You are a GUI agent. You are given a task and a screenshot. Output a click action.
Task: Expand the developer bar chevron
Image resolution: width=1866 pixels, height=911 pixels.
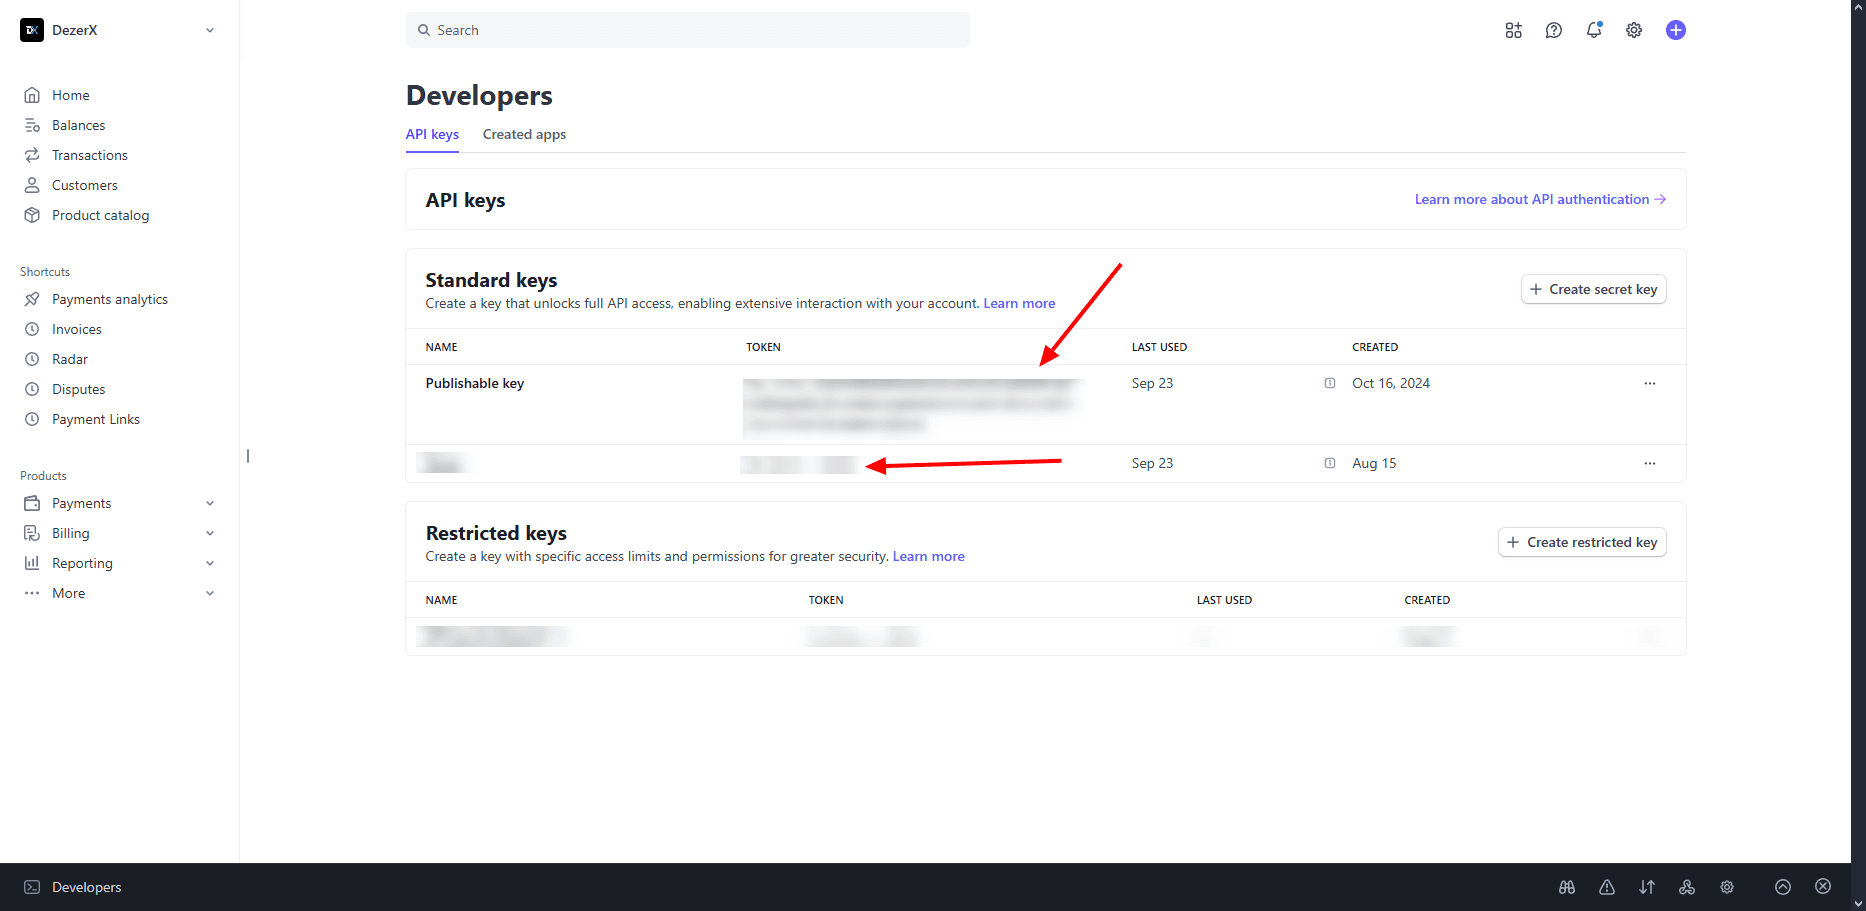tap(1783, 887)
